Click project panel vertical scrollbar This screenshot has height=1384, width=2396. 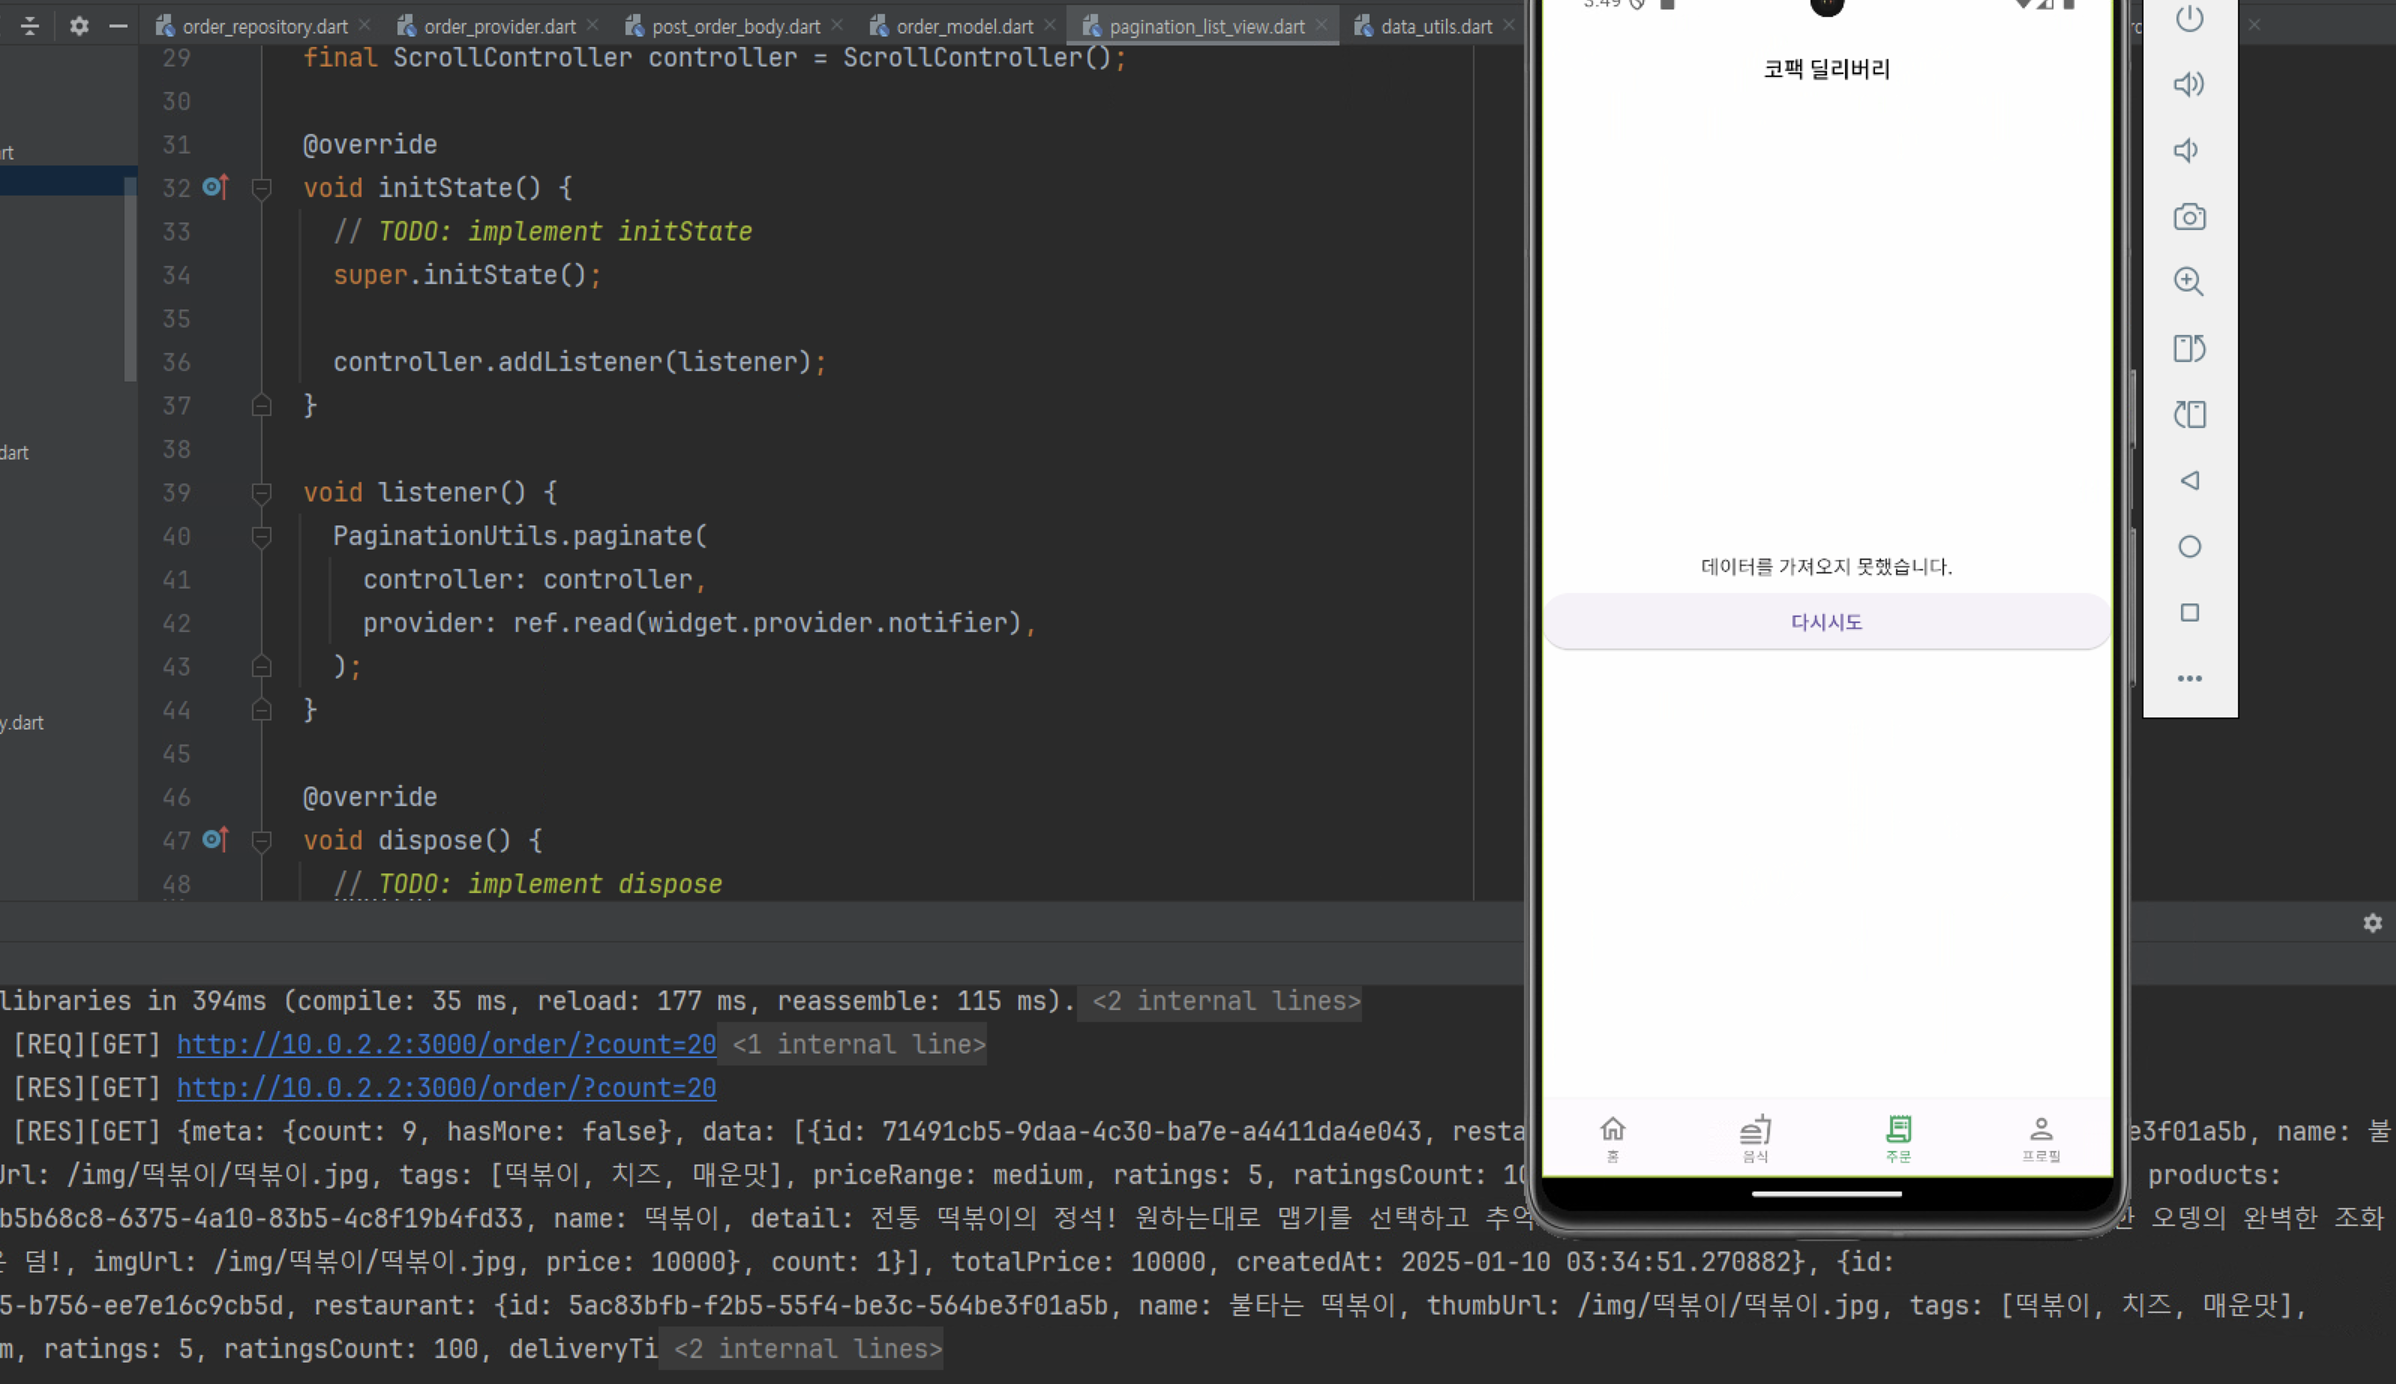[129, 279]
